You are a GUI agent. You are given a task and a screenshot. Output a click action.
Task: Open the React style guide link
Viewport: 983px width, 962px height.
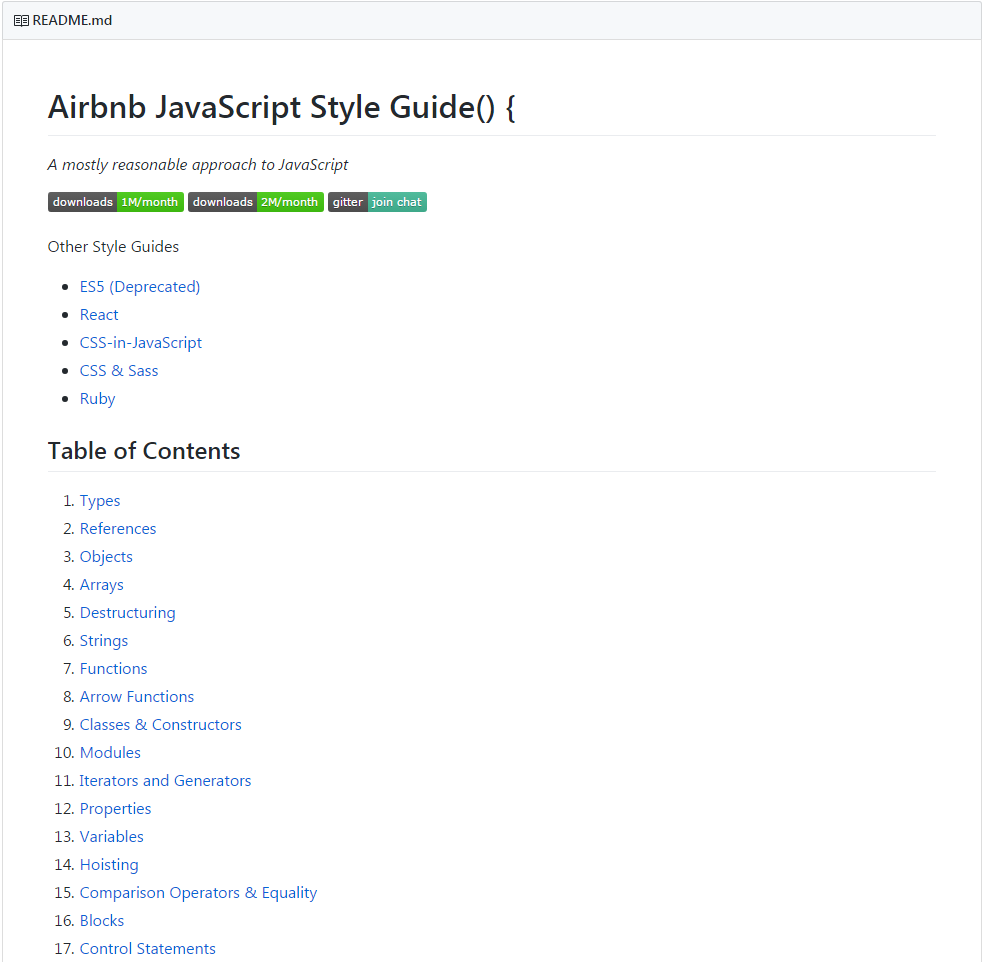tap(99, 315)
